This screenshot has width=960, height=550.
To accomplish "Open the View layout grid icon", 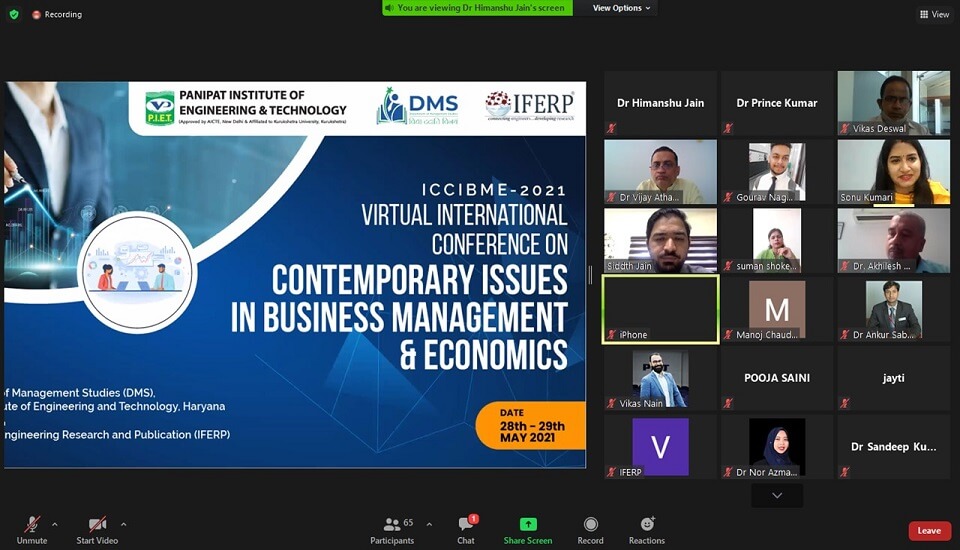I will pyautogui.click(x=925, y=15).
